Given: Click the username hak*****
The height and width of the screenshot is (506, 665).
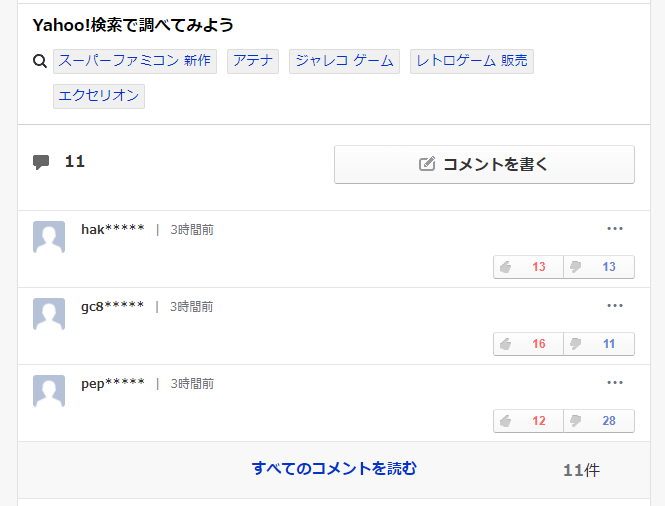Looking at the screenshot, I should pos(113,229).
